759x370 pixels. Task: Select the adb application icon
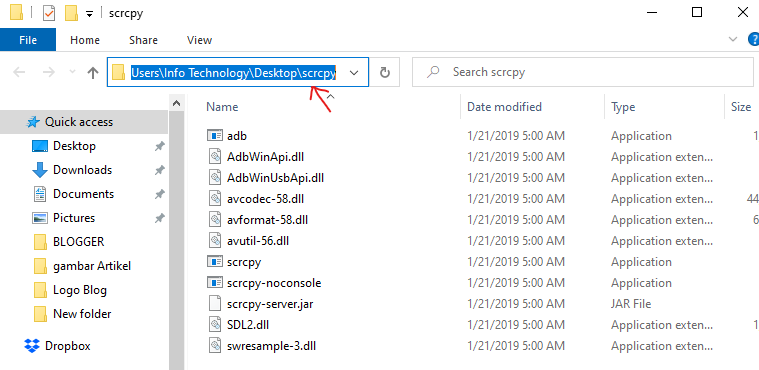[214, 136]
